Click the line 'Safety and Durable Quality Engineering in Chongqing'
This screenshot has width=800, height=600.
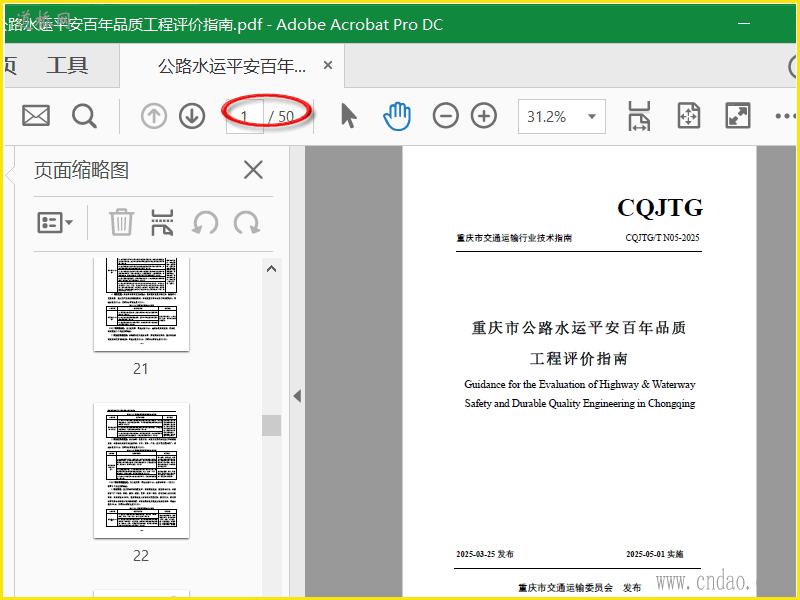click(580, 403)
